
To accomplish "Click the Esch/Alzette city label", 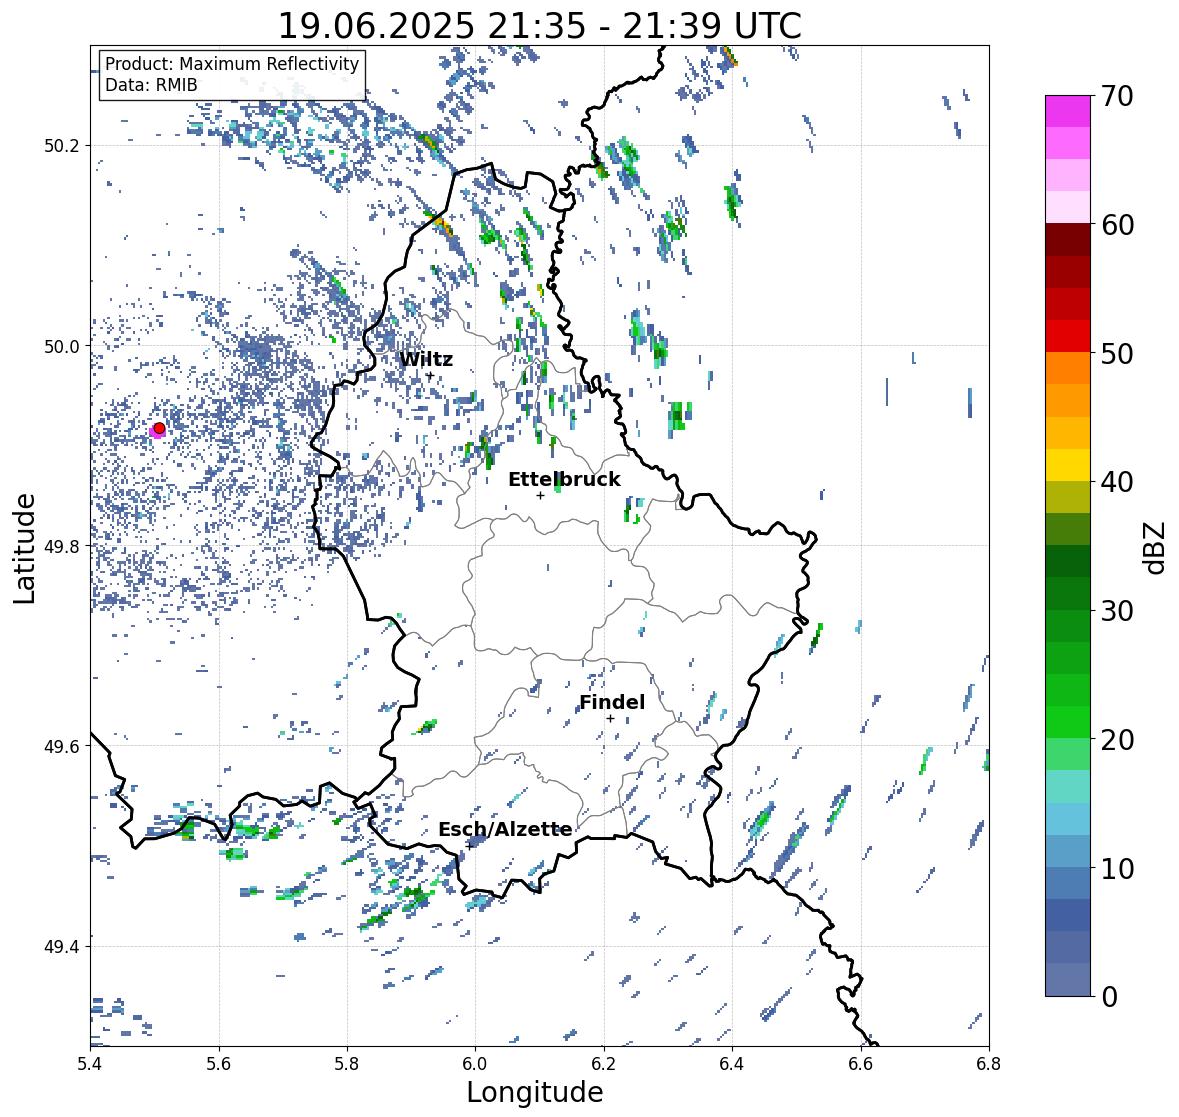I will (505, 829).
